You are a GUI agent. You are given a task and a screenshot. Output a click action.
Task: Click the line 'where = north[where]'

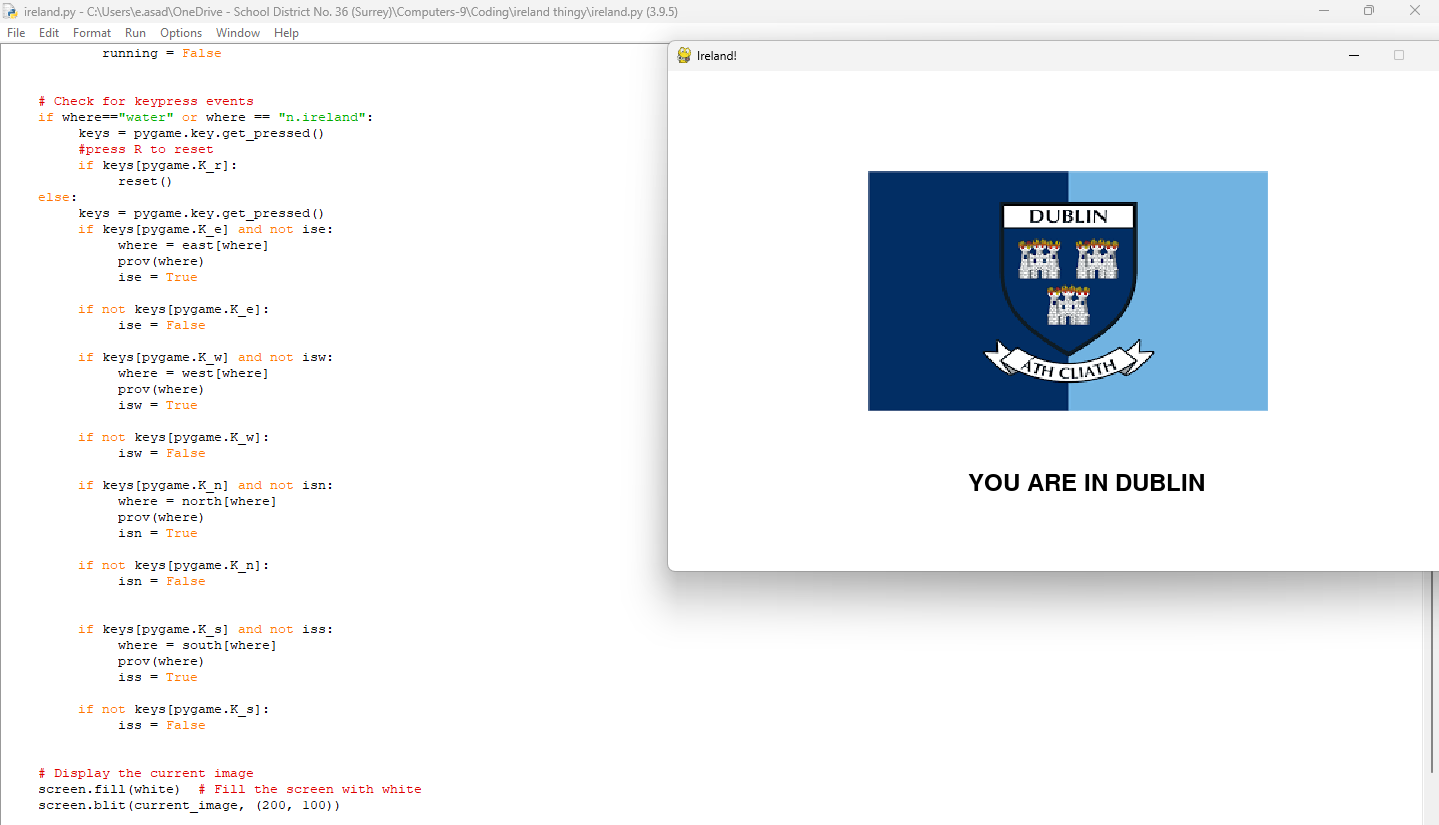pyautogui.click(x=197, y=501)
